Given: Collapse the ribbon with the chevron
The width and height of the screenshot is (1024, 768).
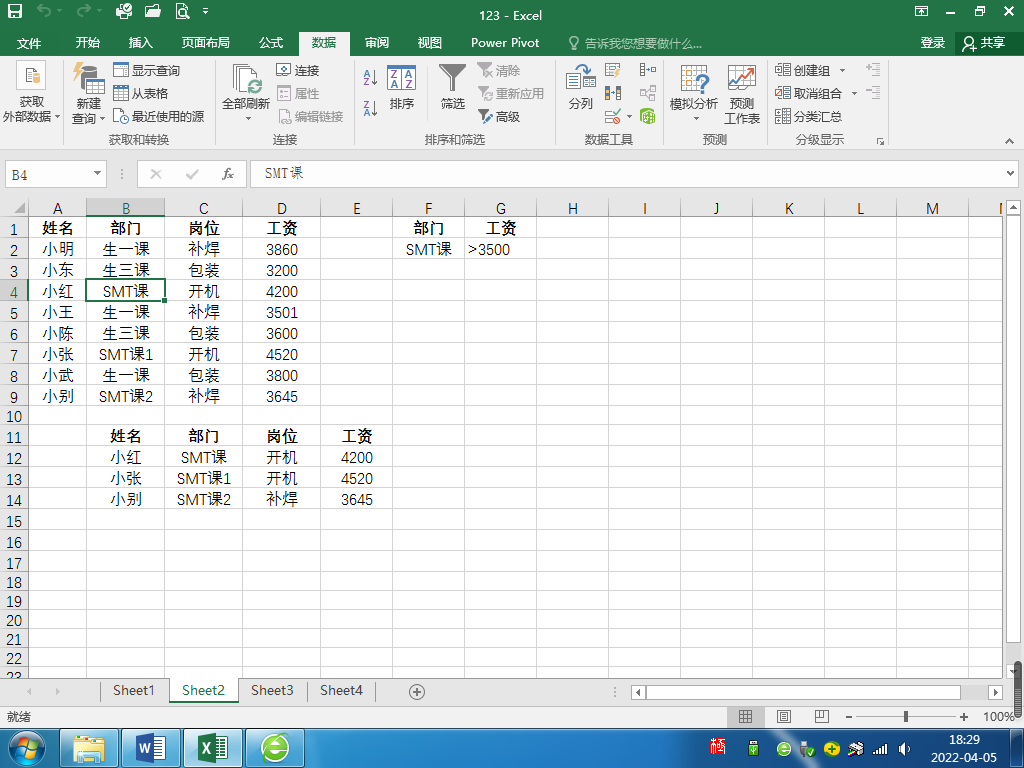Looking at the screenshot, I should coord(1009,140).
